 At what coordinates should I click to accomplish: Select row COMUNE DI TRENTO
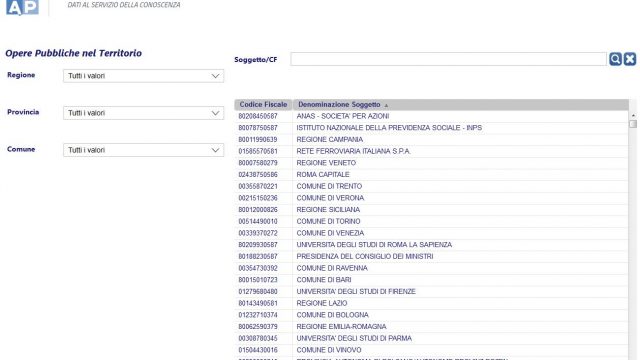pyautogui.click(x=431, y=187)
